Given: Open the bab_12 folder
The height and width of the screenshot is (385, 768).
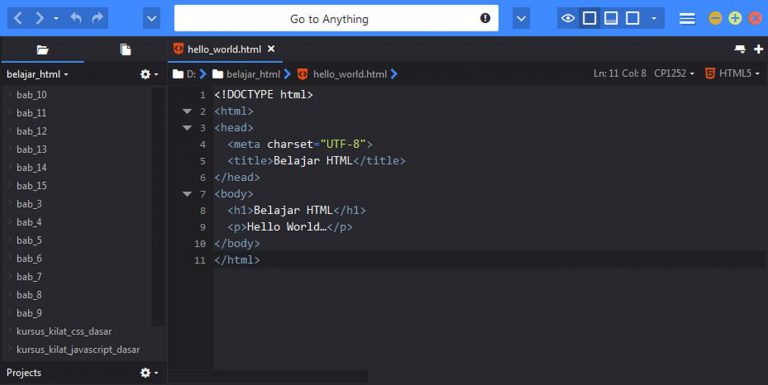Looking at the screenshot, I should click(x=31, y=131).
